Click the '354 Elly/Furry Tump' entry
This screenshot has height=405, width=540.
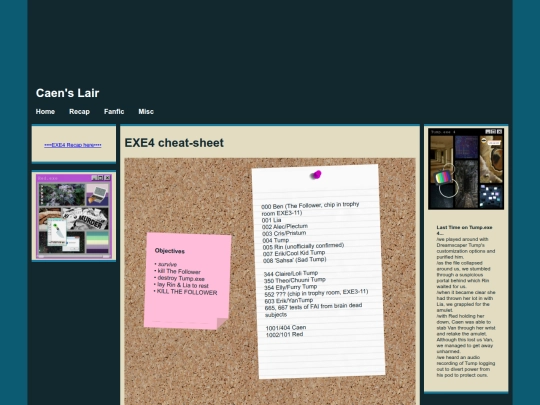(x=291, y=287)
